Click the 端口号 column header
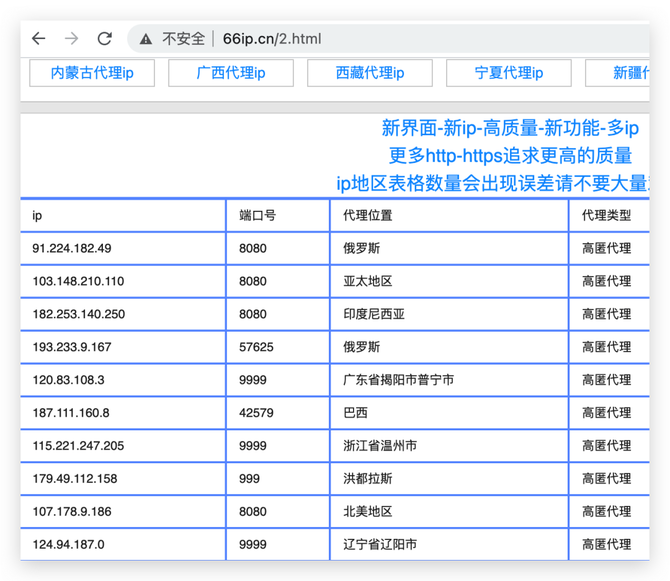 point(258,215)
